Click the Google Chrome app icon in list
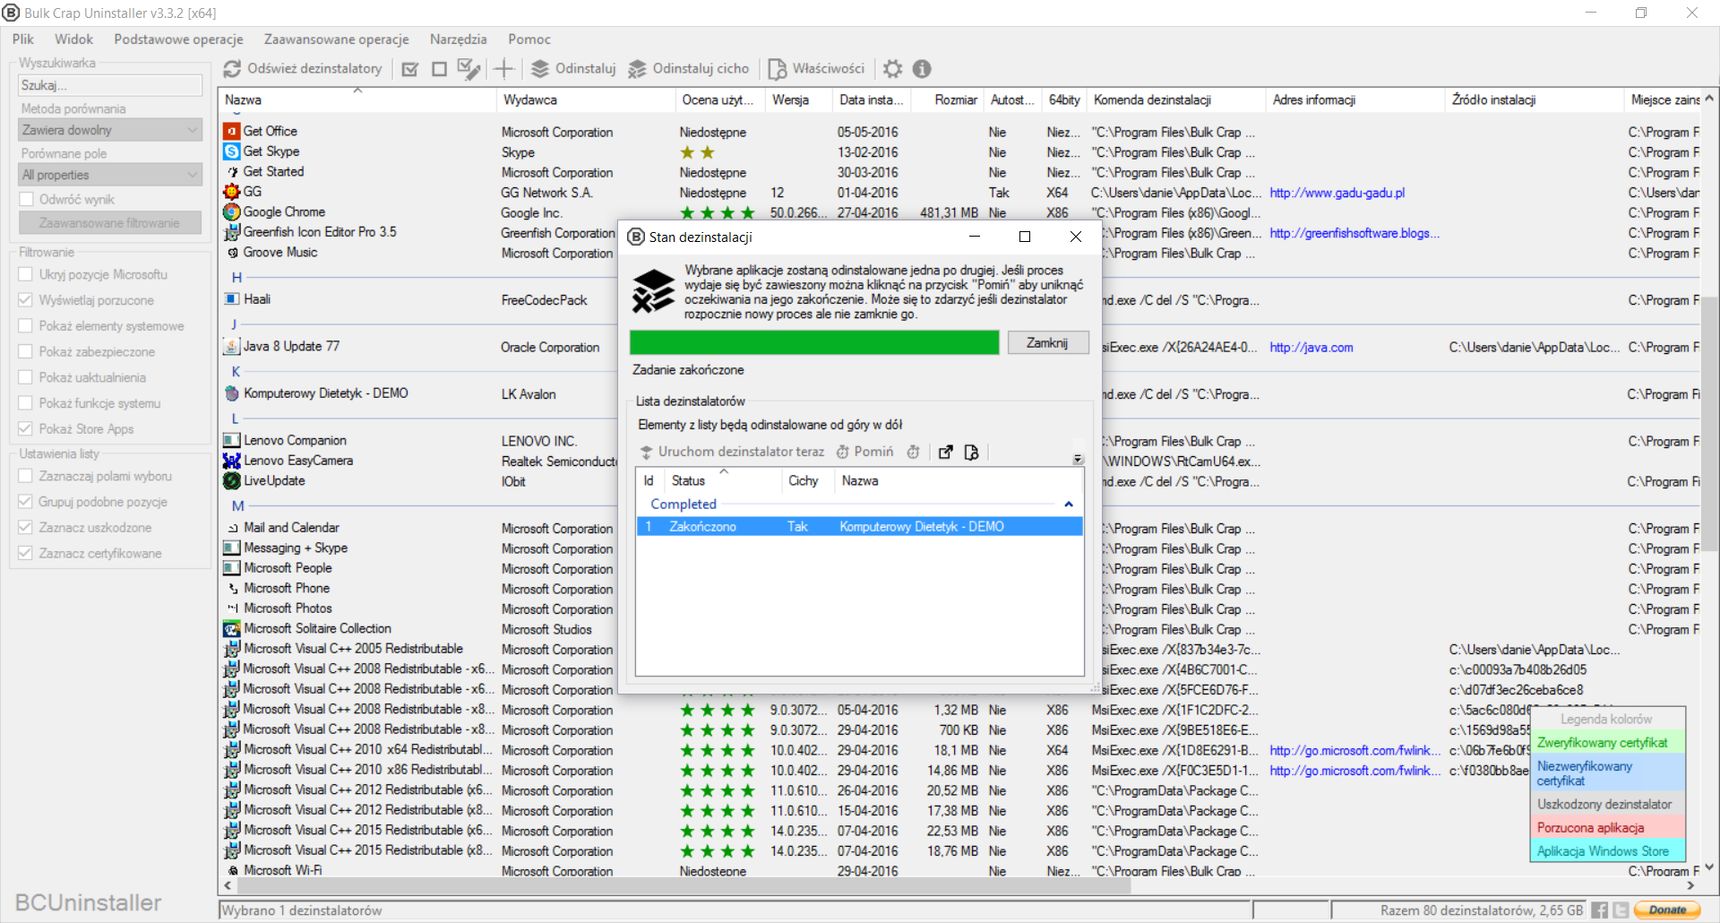The width and height of the screenshot is (1720, 923). pos(232,212)
